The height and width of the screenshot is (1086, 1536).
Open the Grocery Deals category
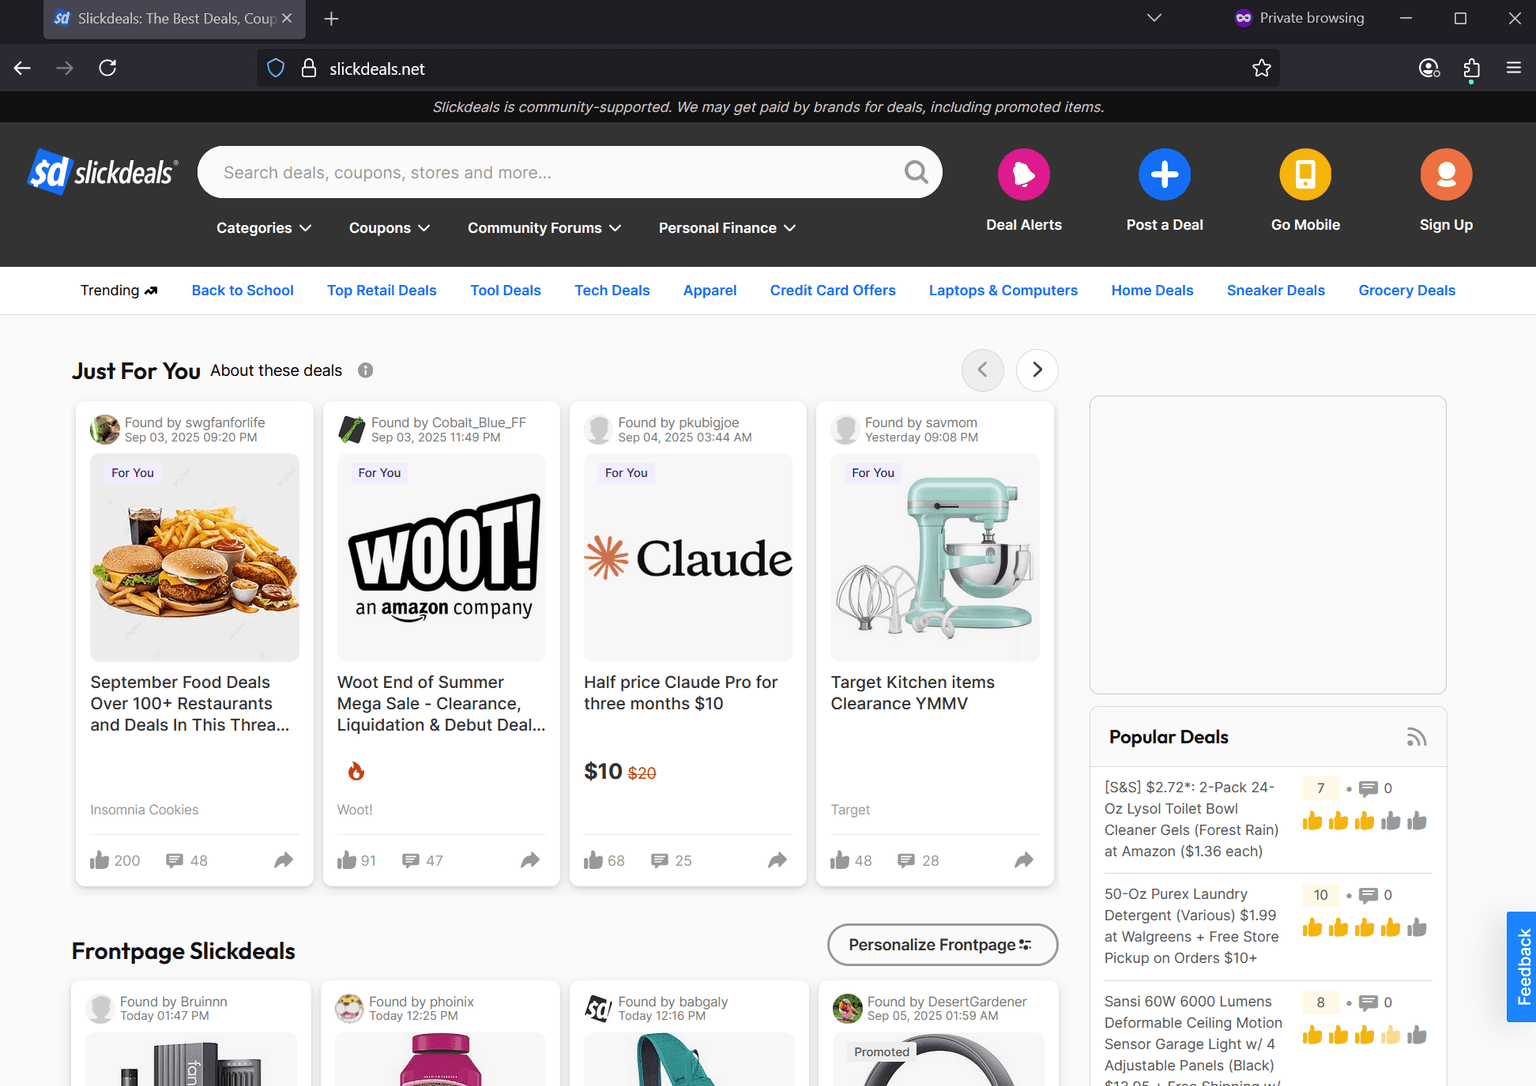[1406, 290]
